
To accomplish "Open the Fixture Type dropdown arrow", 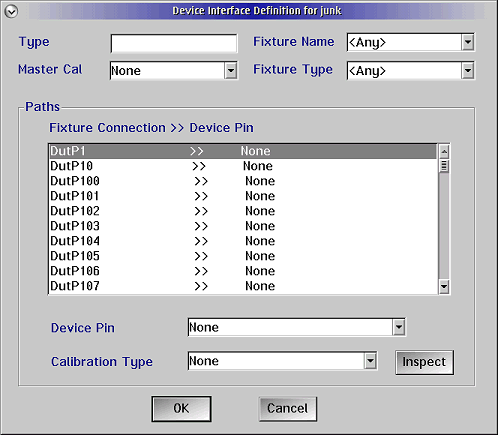I will tap(468, 71).
